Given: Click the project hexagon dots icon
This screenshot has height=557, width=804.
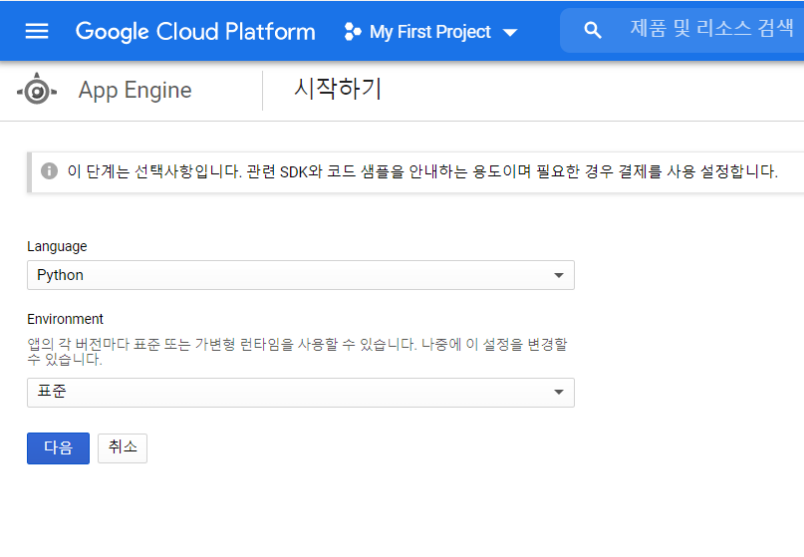Looking at the screenshot, I should click(x=353, y=32).
